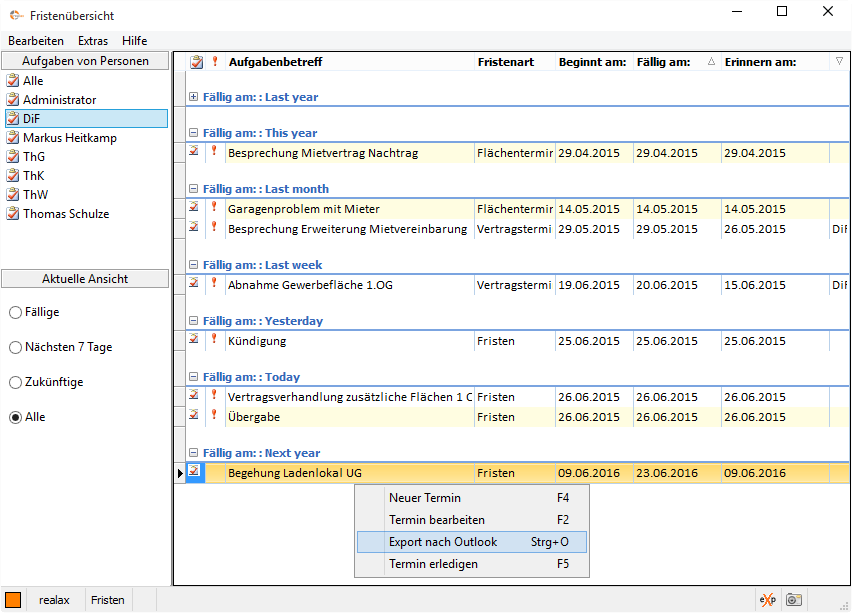Viewport: 852px width, 613px height.
Task: Choose Neuer Termin from context menu
Action: point(472,498)
